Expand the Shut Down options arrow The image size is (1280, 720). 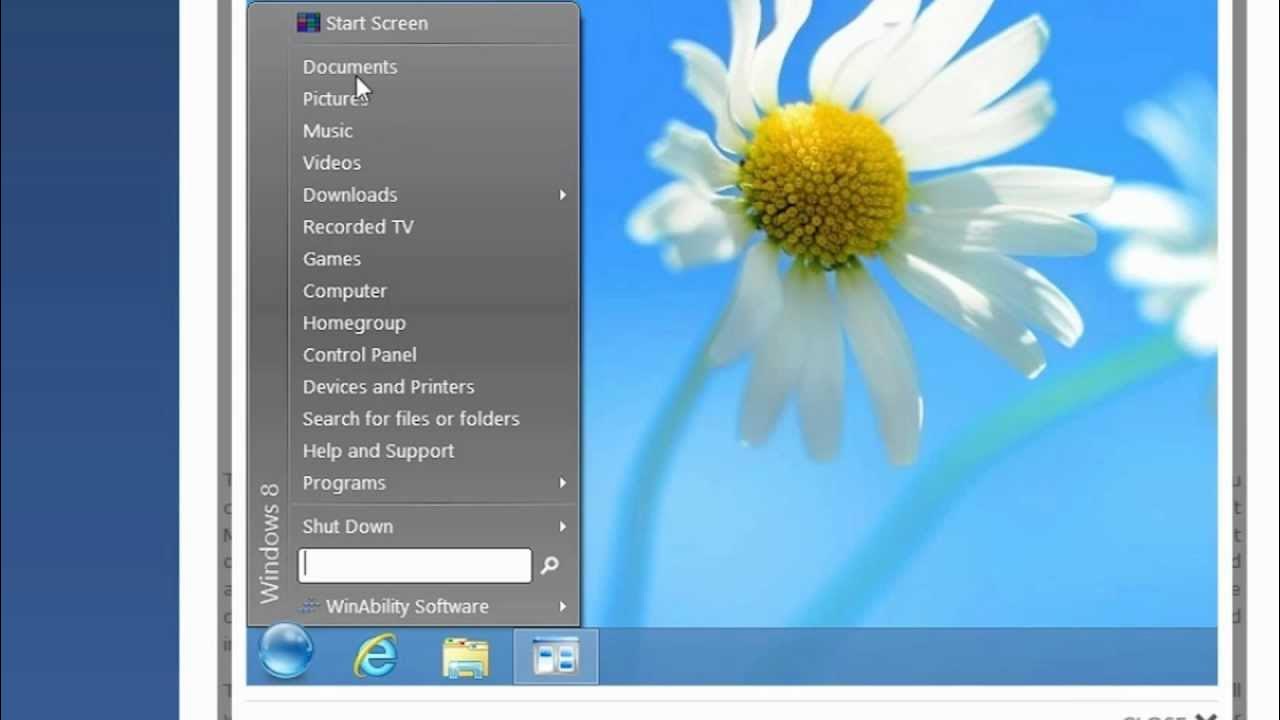[562, 526]
